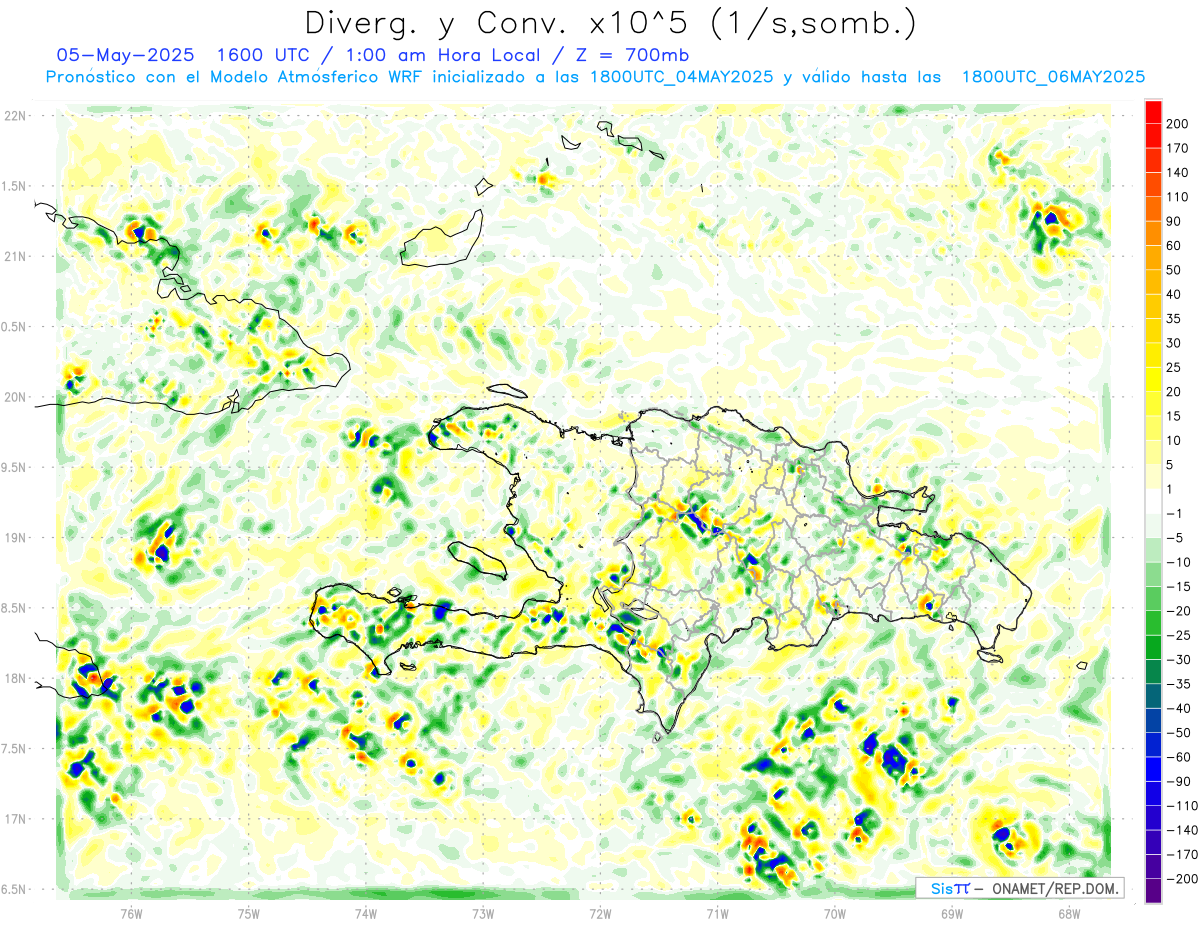Click the 20N latitude label

click(x=15, y=397)
